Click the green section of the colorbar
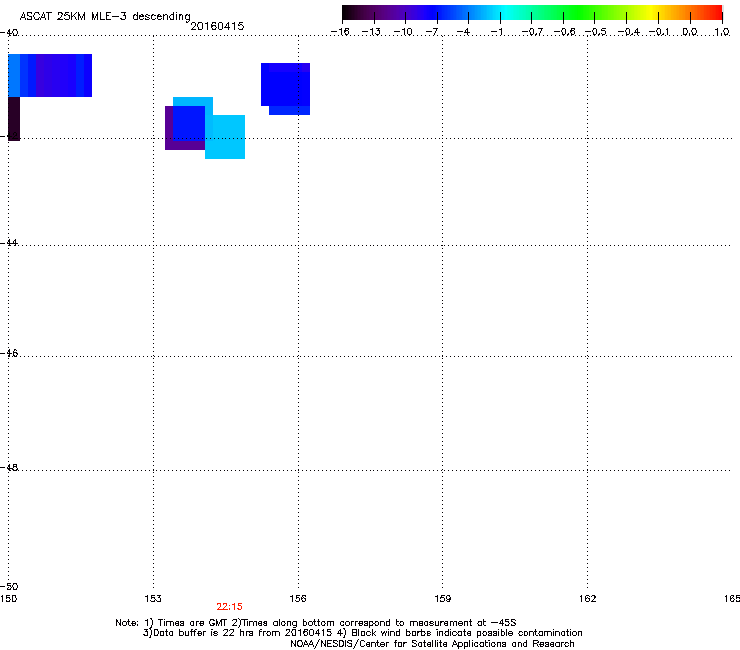This screenshot has width=740, height=650. click(580, 13)
